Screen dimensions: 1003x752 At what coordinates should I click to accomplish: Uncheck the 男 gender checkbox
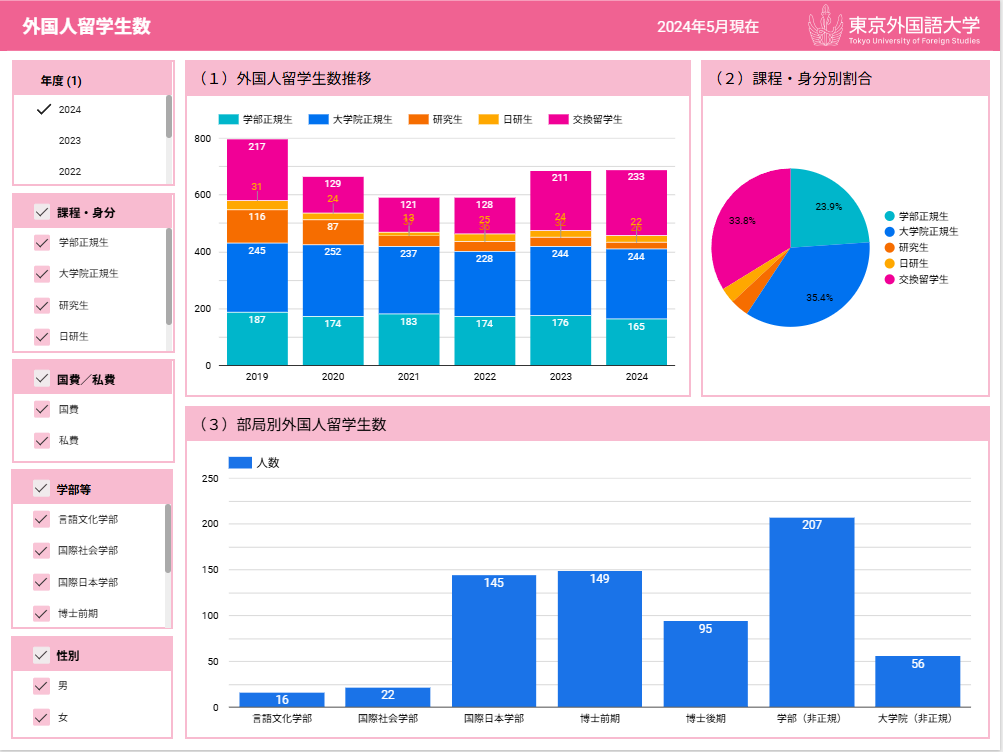pos(42,686)
